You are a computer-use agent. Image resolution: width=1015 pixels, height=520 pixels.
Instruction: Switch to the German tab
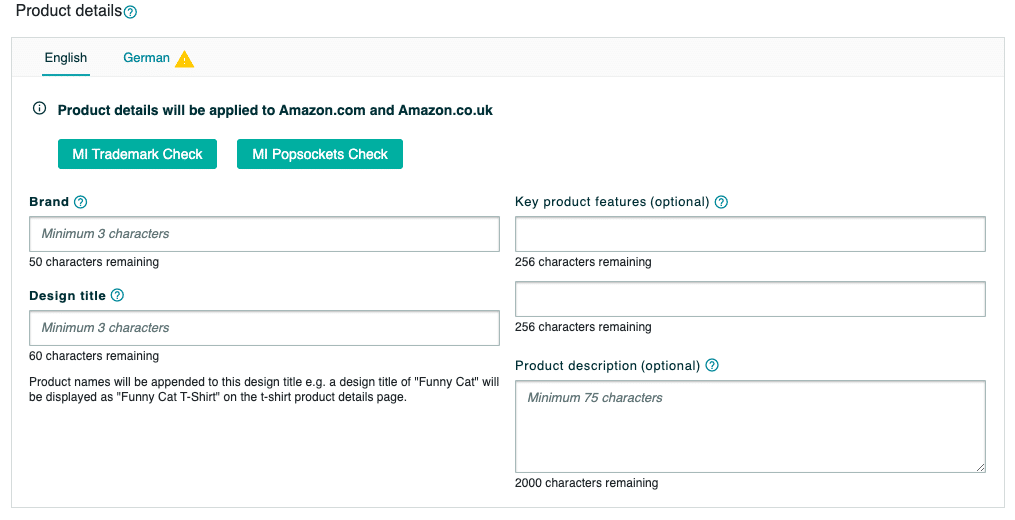[x=146, y=58]
